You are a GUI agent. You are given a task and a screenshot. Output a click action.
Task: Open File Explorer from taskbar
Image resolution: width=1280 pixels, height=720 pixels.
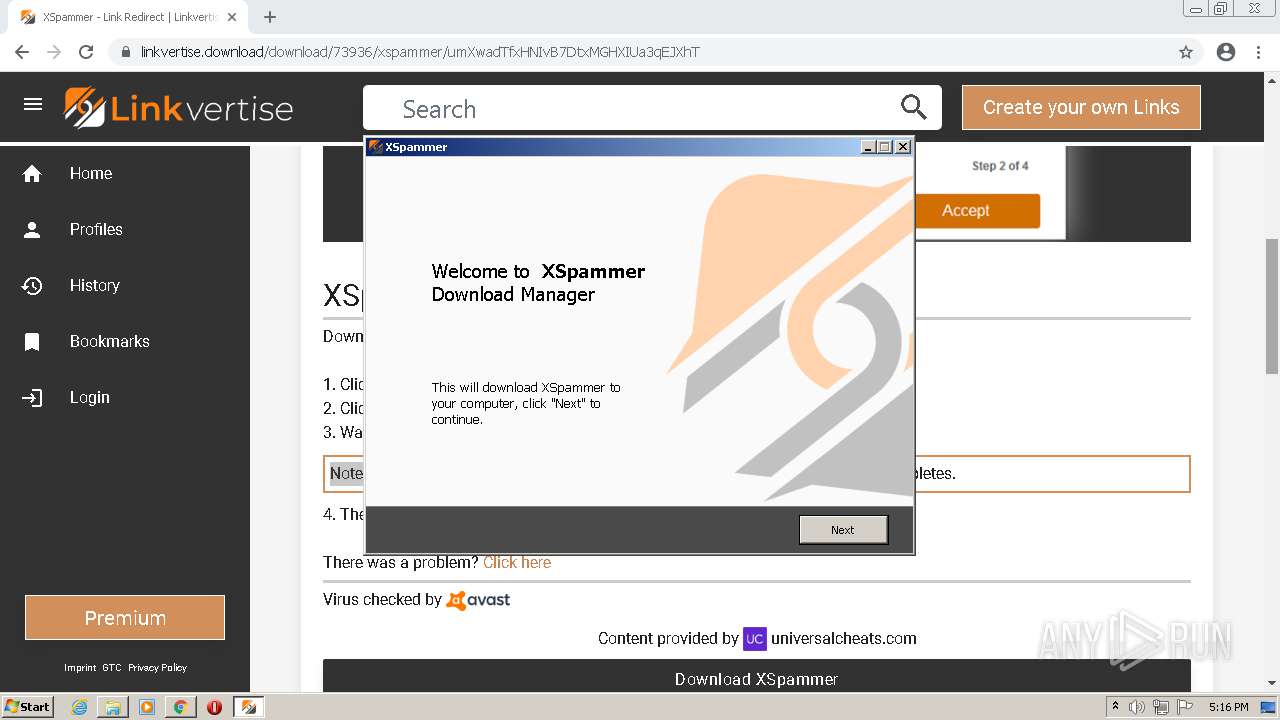[x=113, y=707]
